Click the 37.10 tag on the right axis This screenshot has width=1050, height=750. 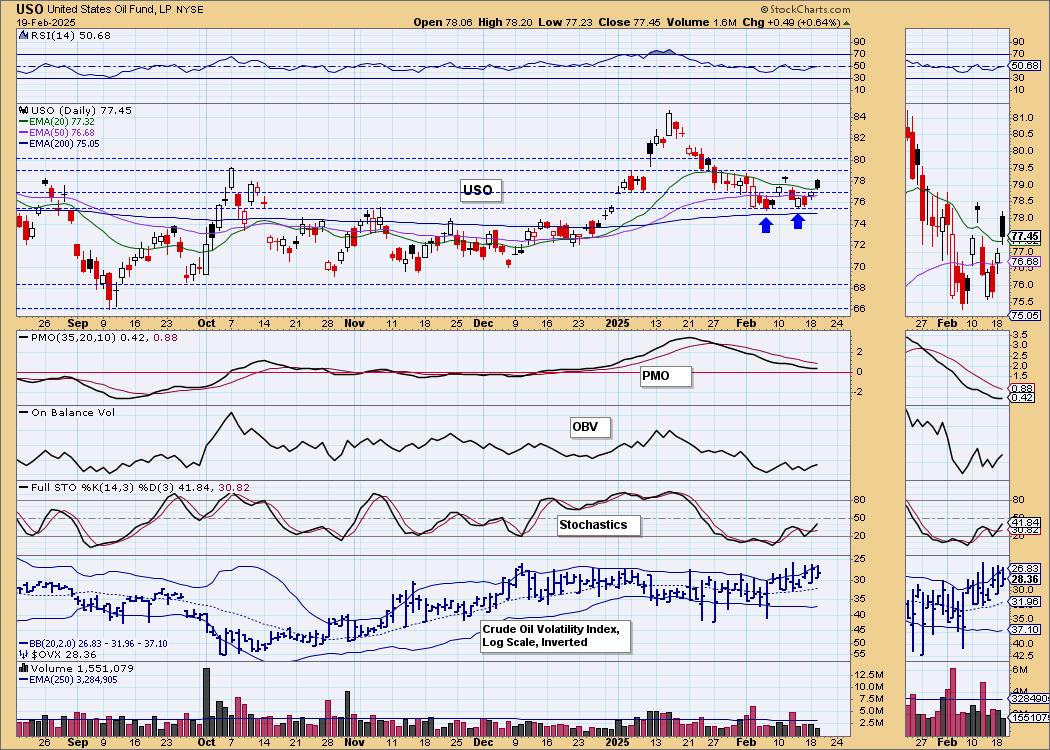1026,630
